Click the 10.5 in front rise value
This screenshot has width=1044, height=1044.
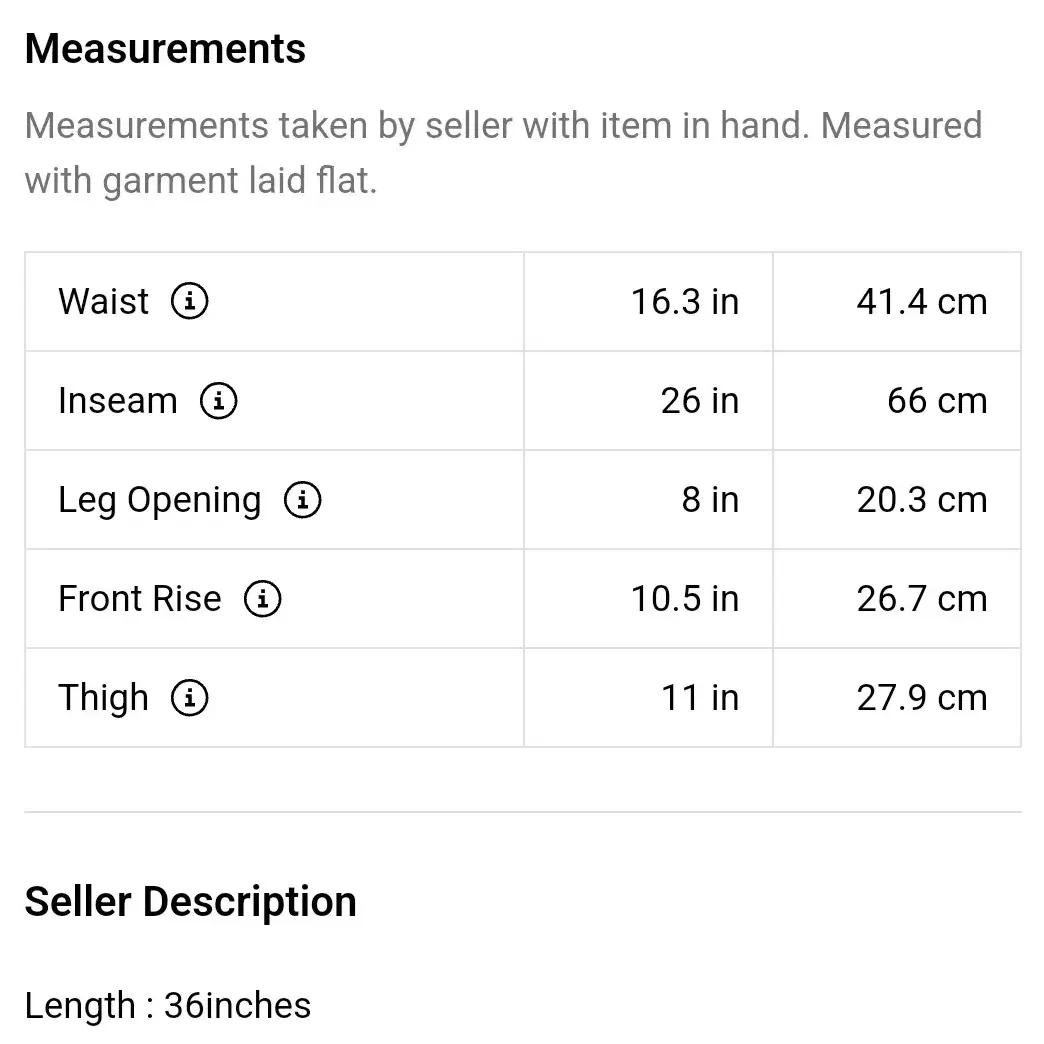(x=685, y=599)
